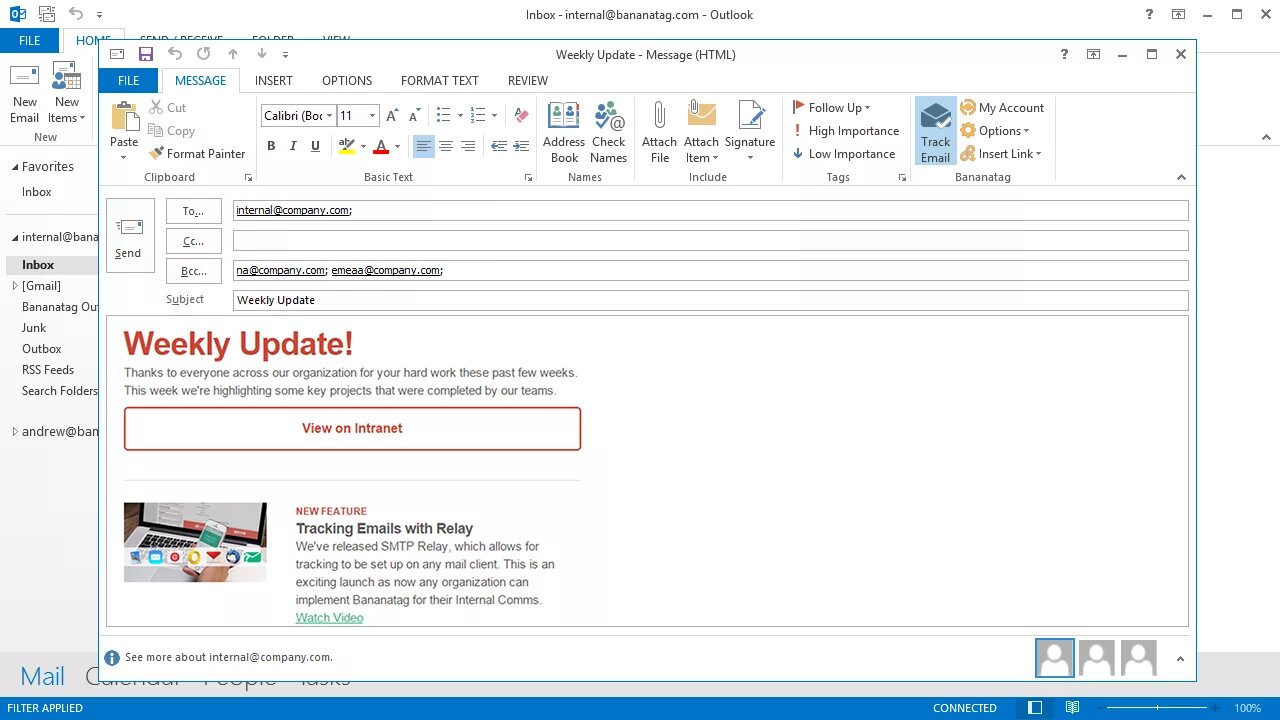The width and height of the screenshot is (1280, 720).
Task: Click the Watch Video link
Action: (329, 618)
